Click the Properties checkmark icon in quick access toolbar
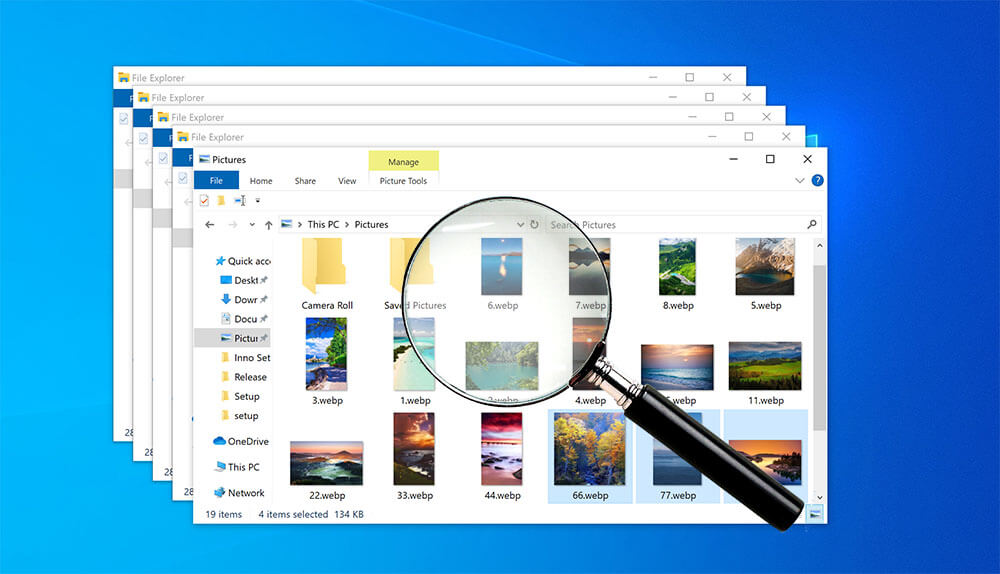 click(x=204, y=201)
